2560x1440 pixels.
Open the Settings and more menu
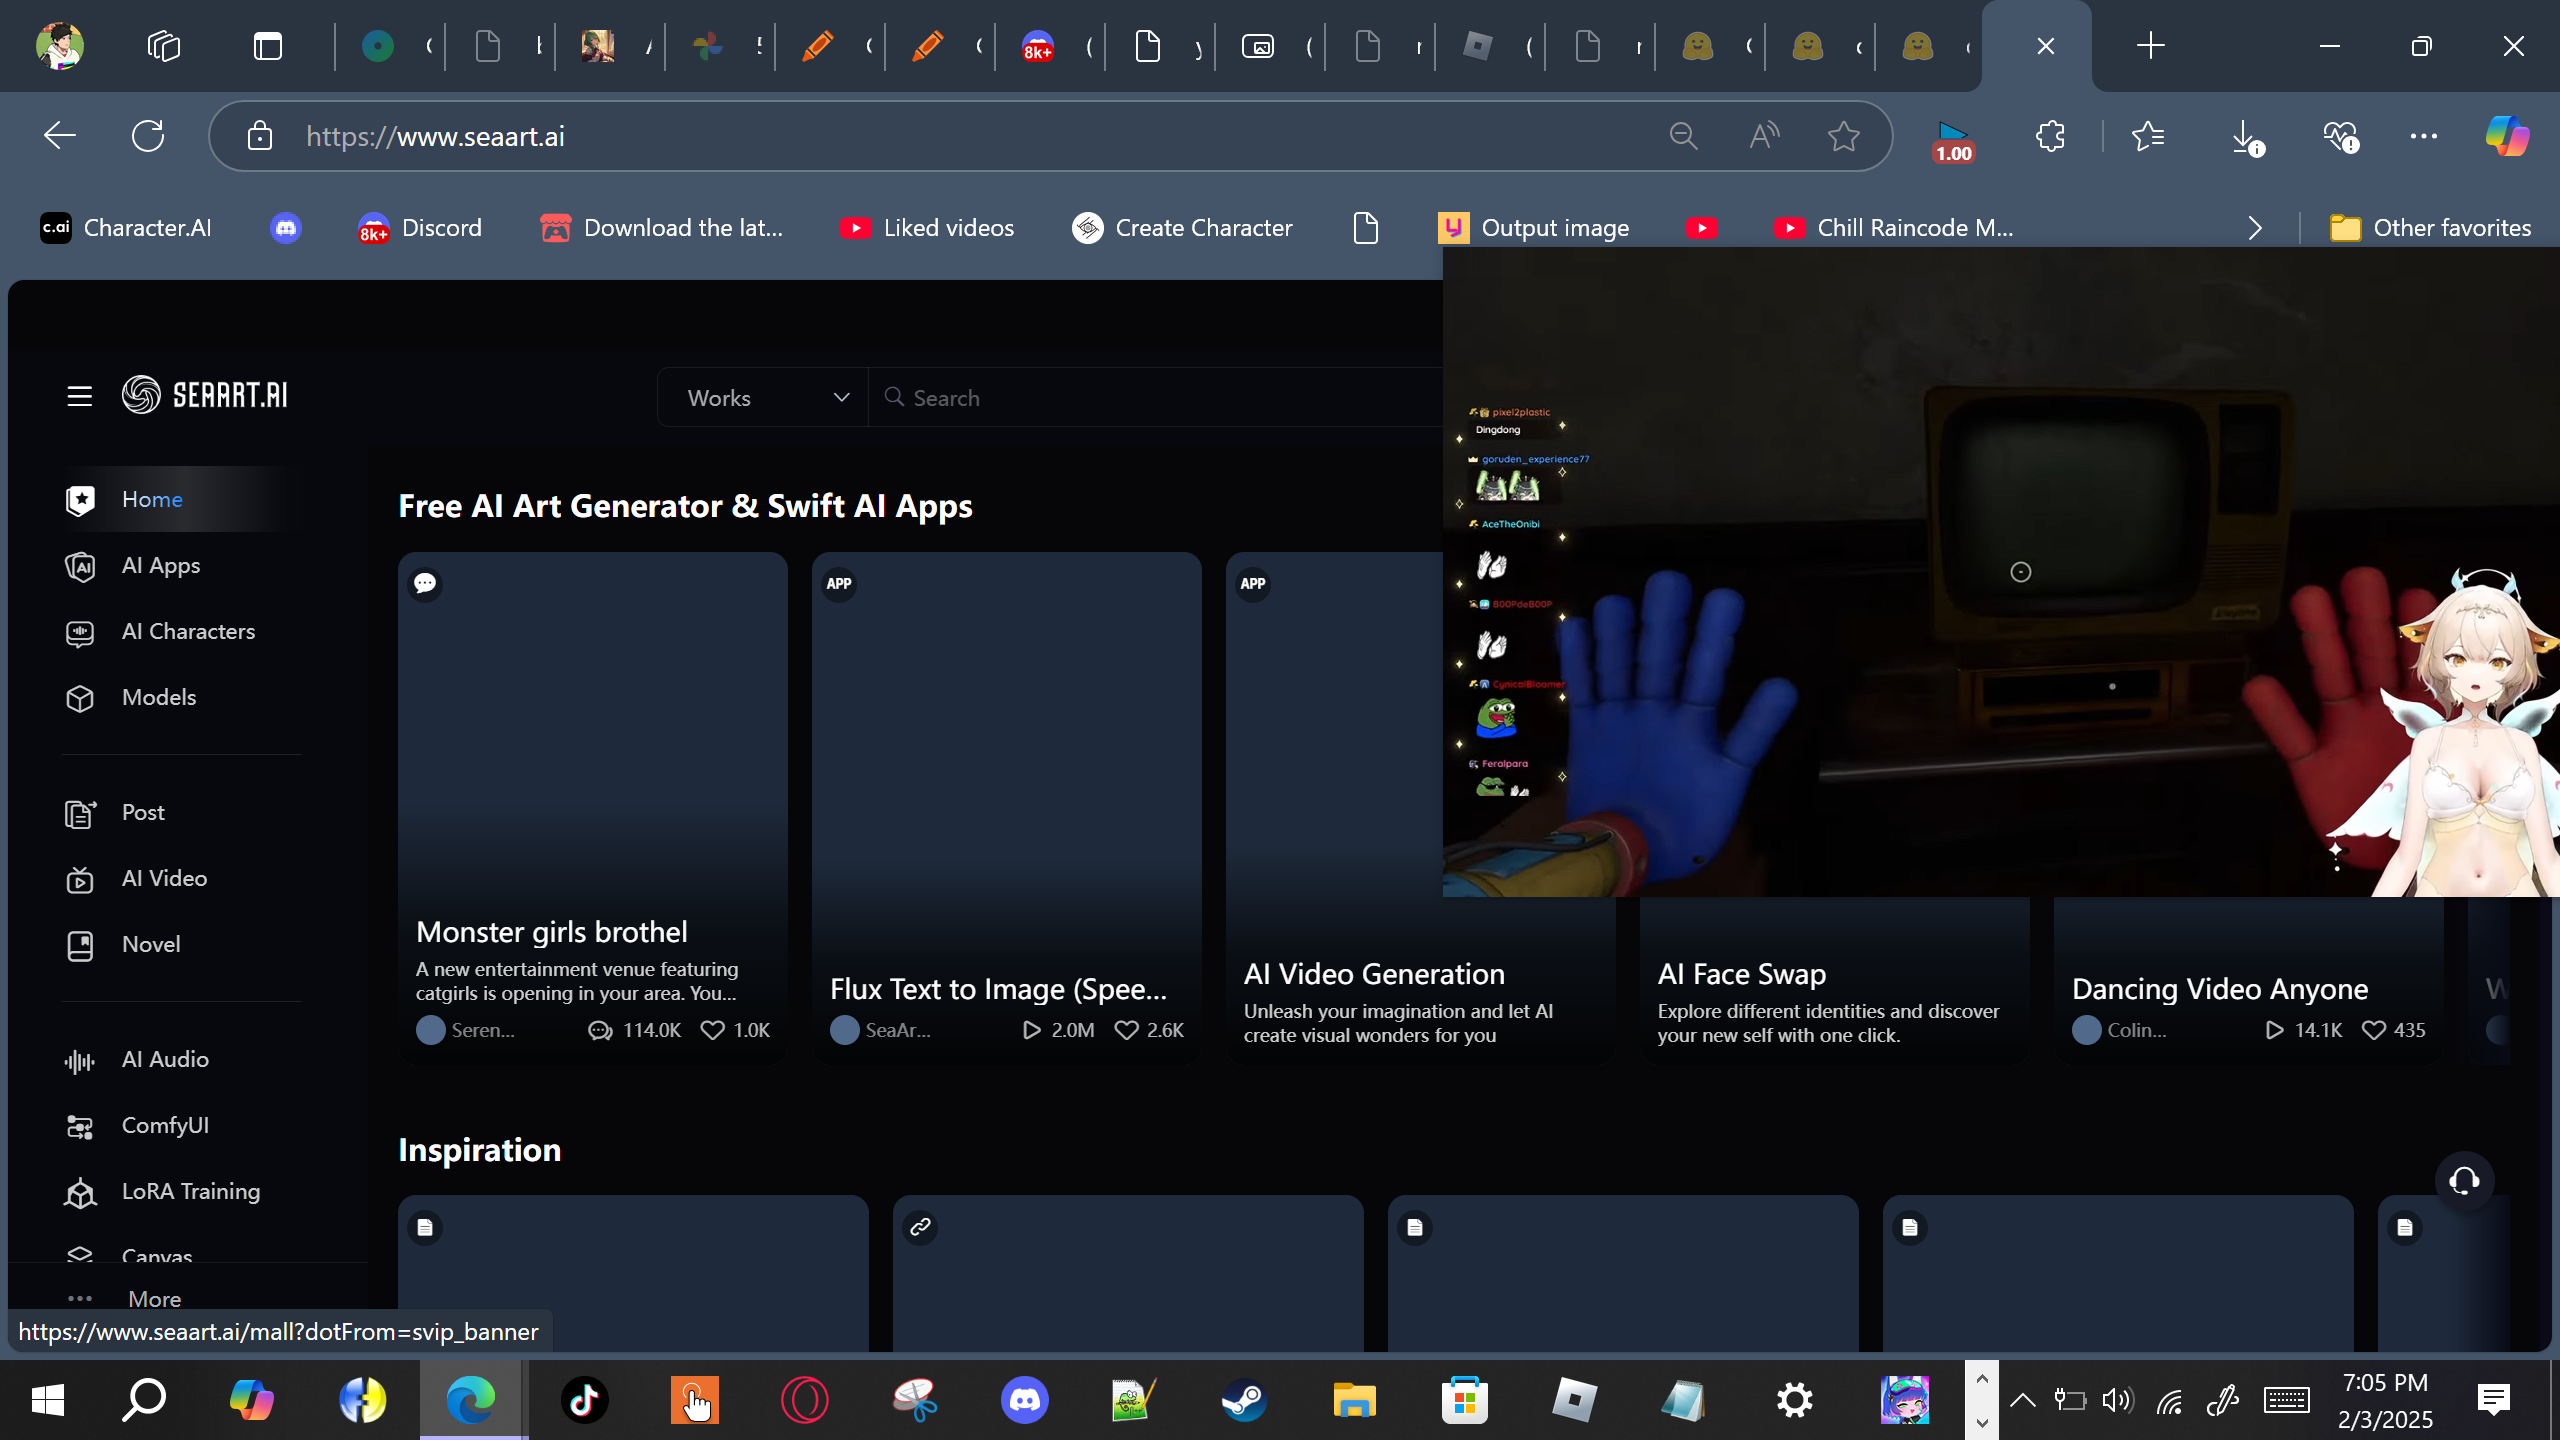click(x=2424, y=136)
